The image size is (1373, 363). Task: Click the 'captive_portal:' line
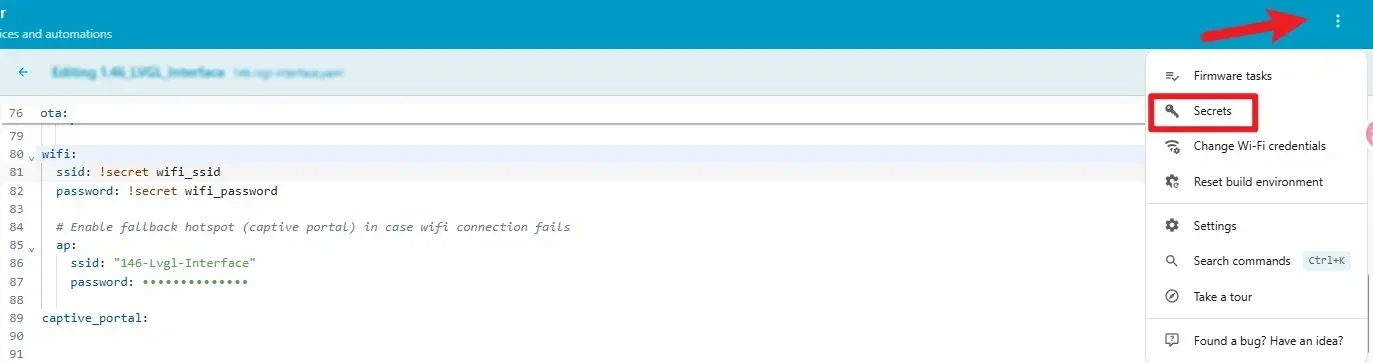click(x=95, y=318)
